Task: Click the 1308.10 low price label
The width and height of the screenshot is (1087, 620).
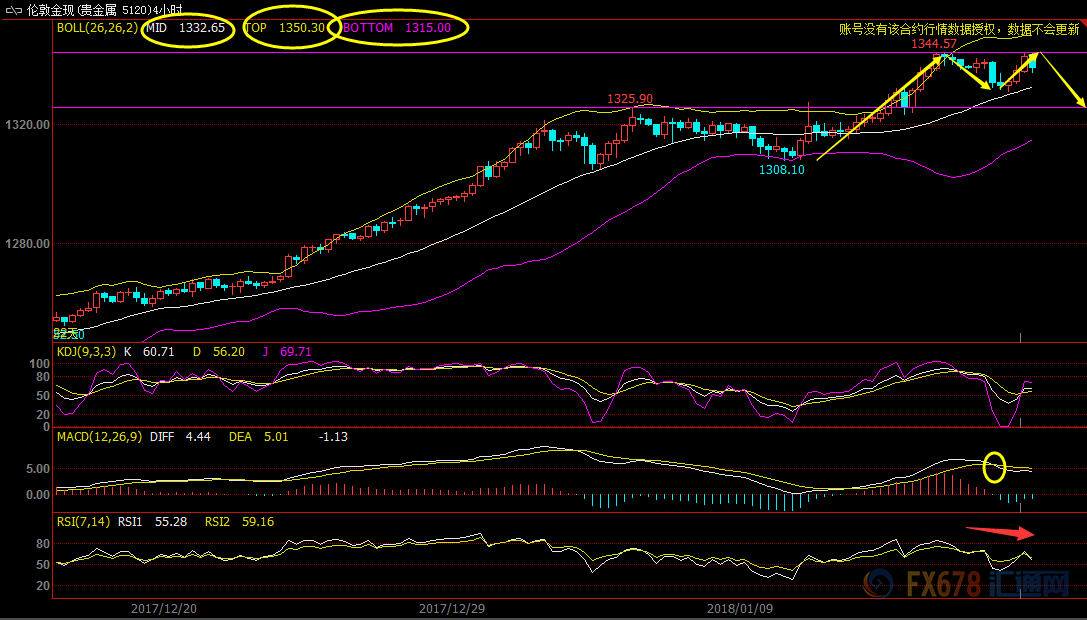Action: click(x=781, y=170)
